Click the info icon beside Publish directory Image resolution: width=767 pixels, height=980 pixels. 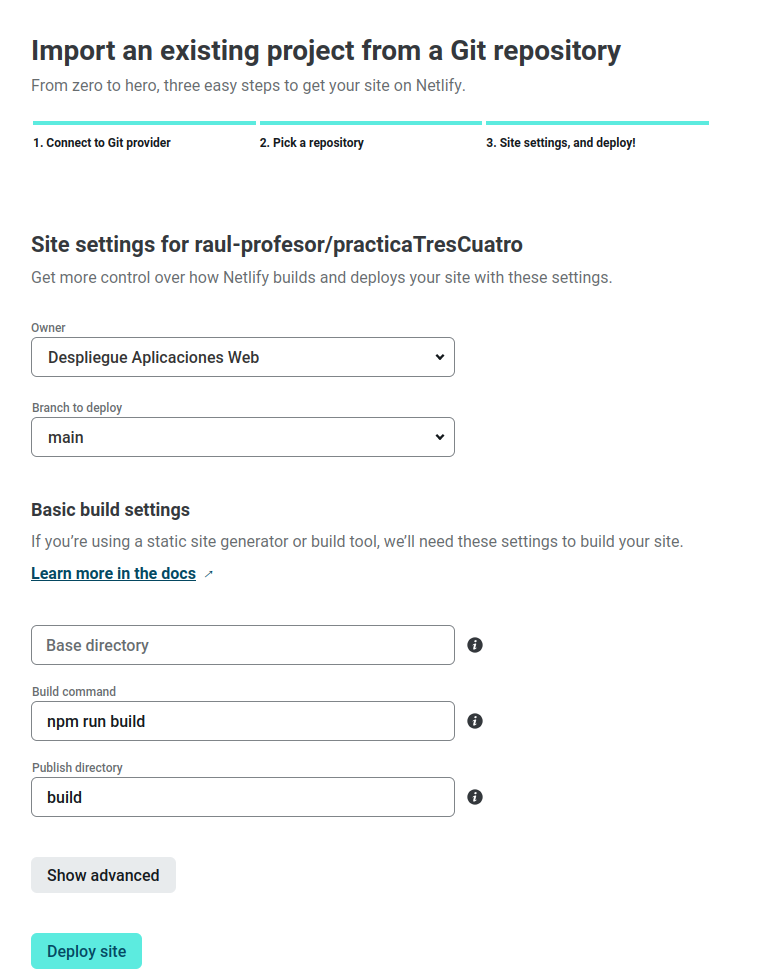tap(475, 797)
